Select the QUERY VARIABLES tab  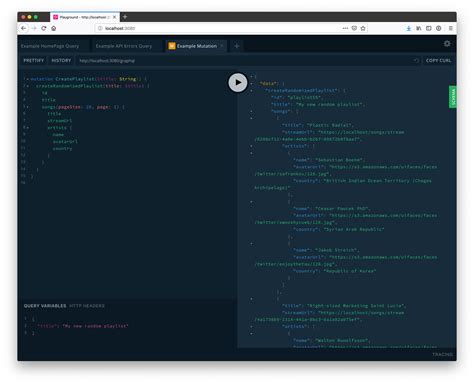(x=45, y=306)
